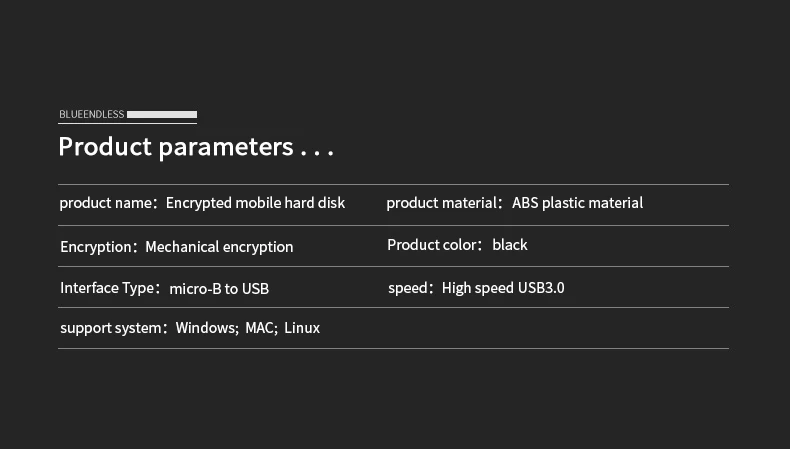Select 'micro-B to USB' value
790x449 pixels.
pyautogui.click(x=219, y=289)
